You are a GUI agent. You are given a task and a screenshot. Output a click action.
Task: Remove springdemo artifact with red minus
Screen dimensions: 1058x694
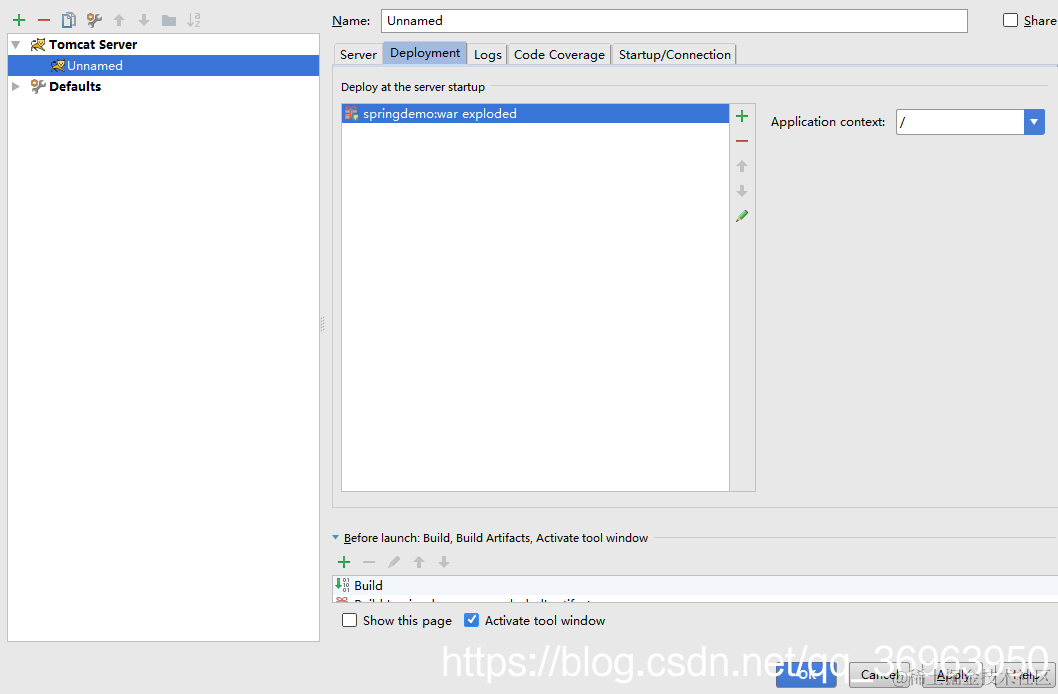coord(742,141)
